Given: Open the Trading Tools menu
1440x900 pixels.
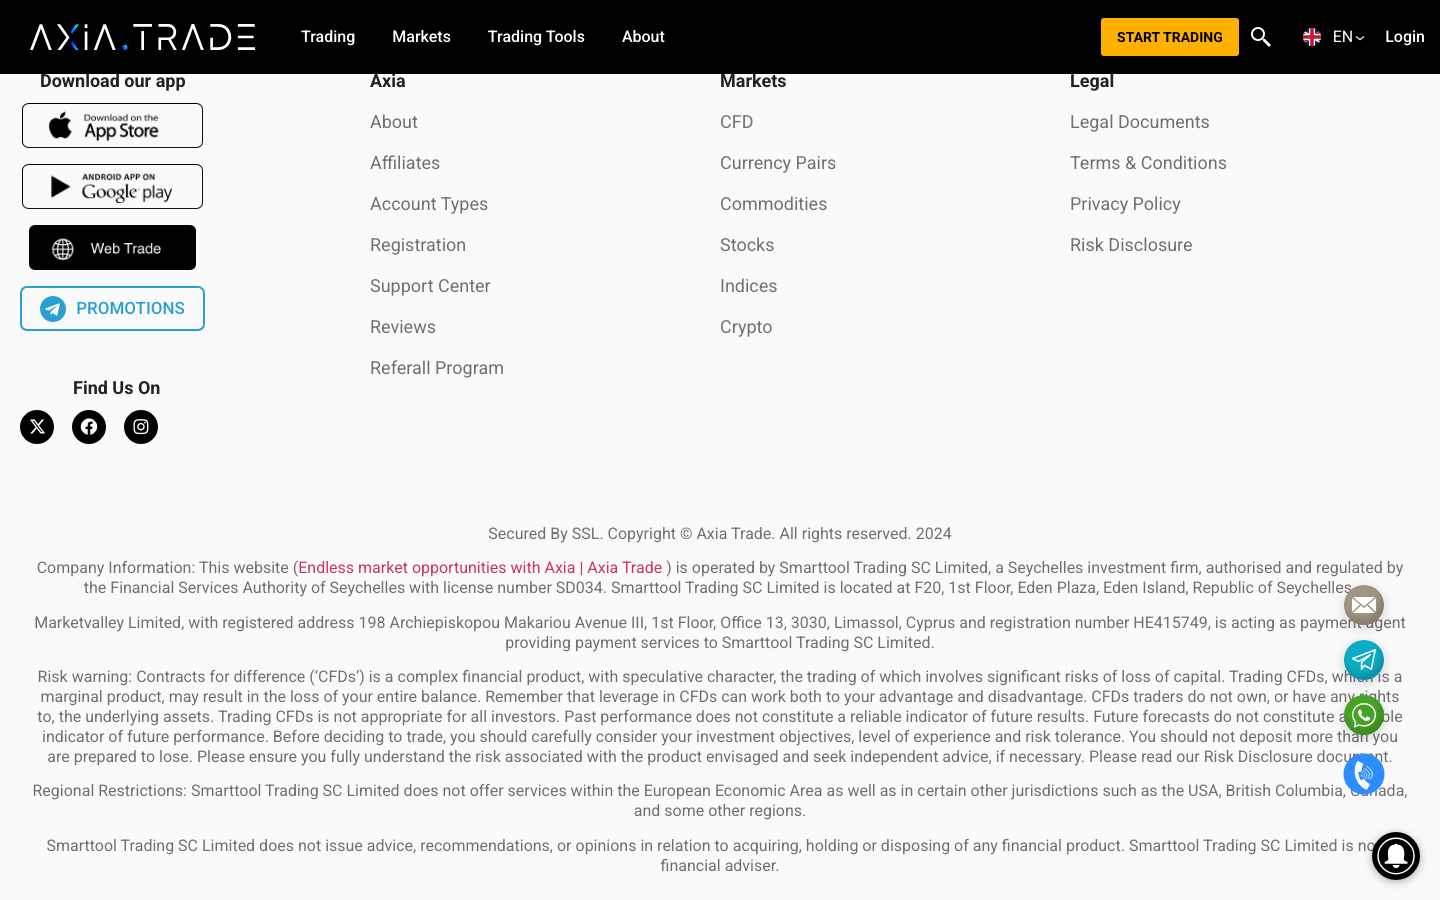Looking at the screenshot, I should tap(536, 37).
